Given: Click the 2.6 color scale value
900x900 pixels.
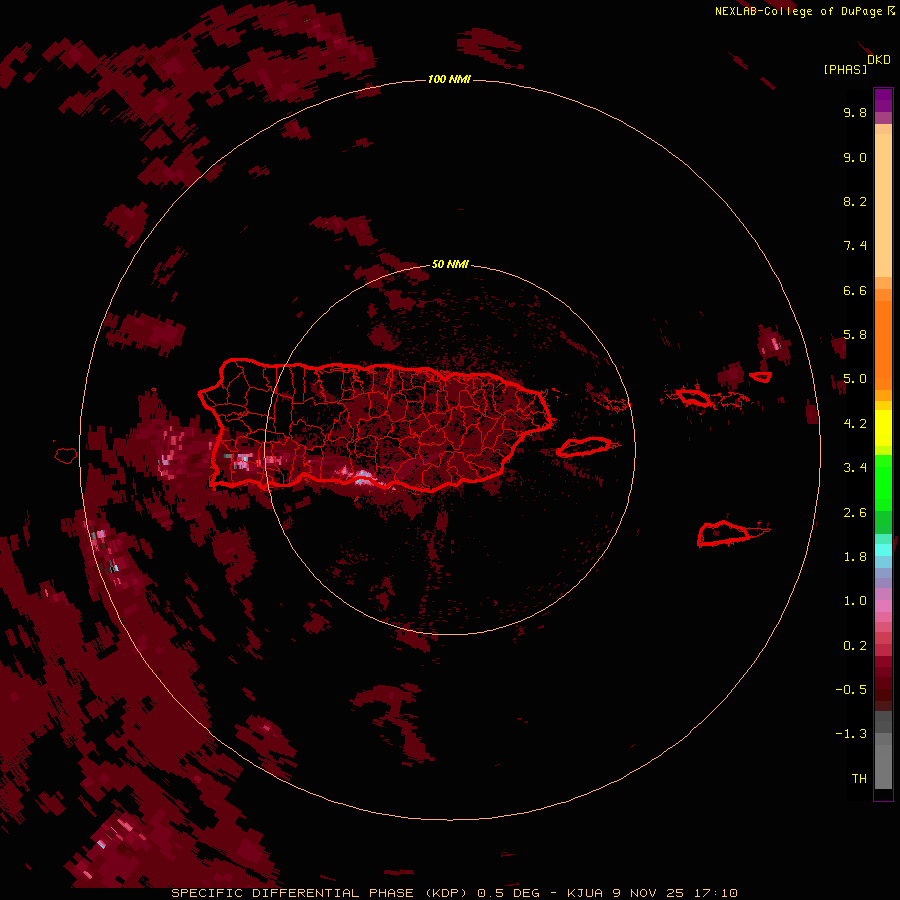Looking at the screenshot, I should 855,513.
